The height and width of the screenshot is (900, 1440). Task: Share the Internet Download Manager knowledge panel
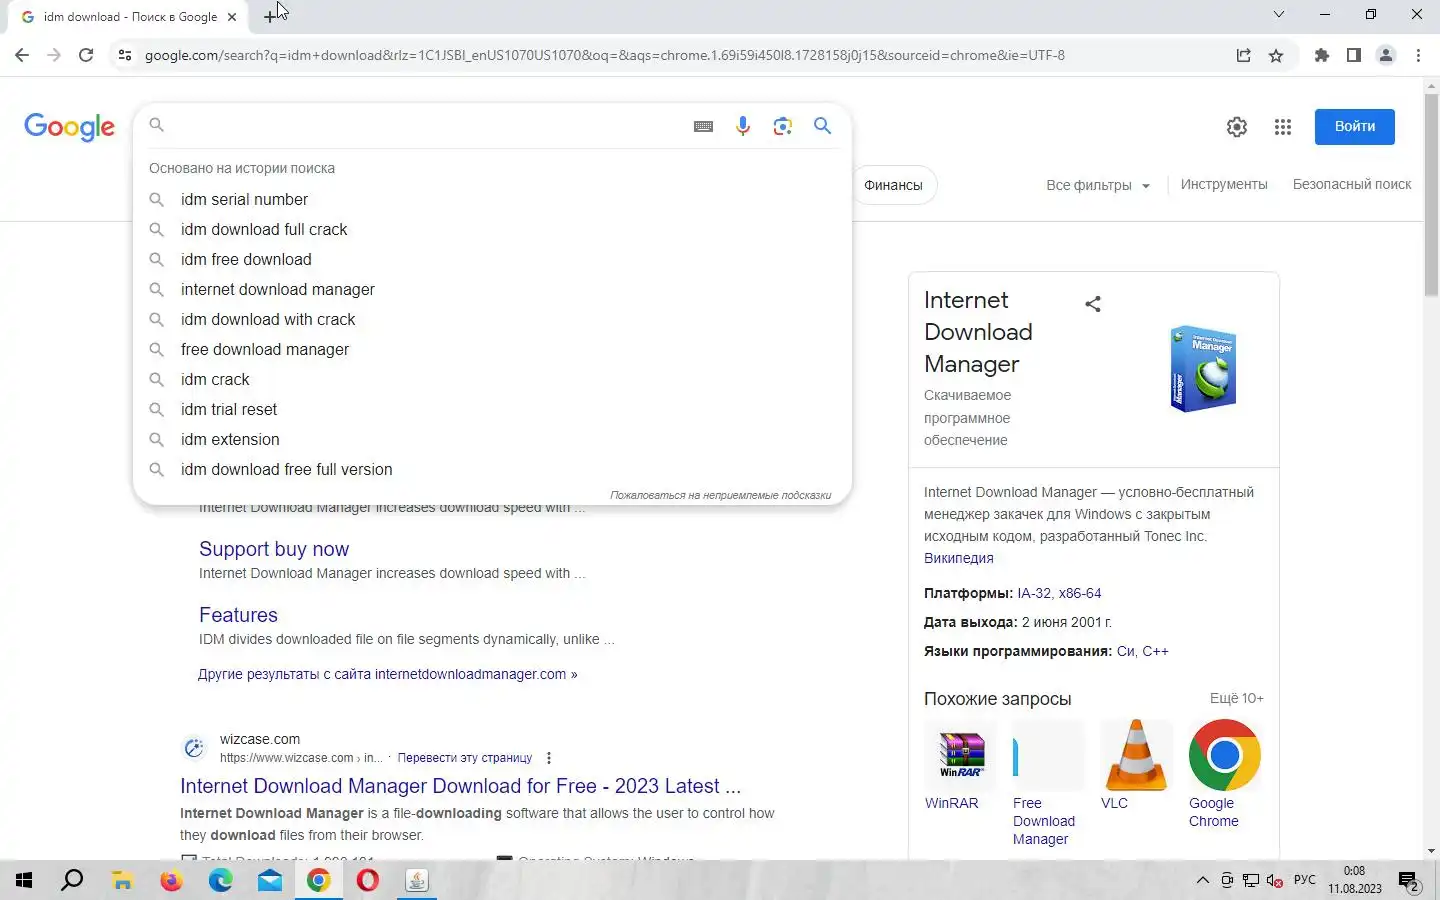pos(1093,304)
